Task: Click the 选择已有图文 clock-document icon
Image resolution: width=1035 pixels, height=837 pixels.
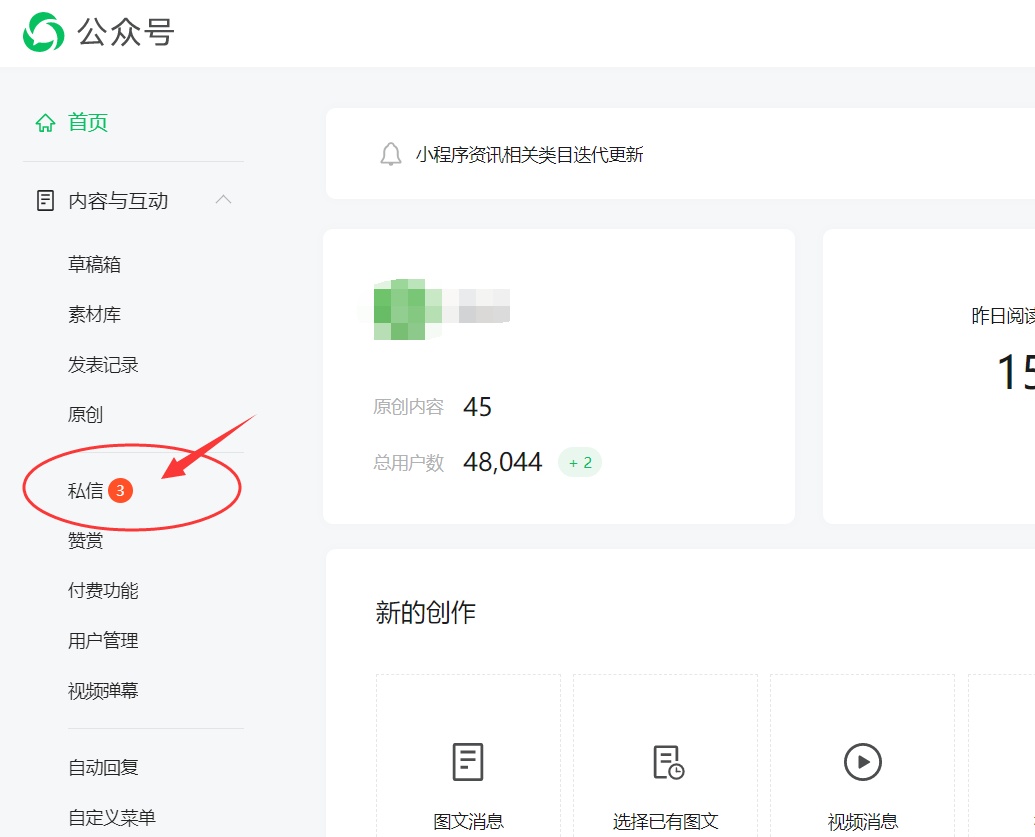Action: click(668, 762)
